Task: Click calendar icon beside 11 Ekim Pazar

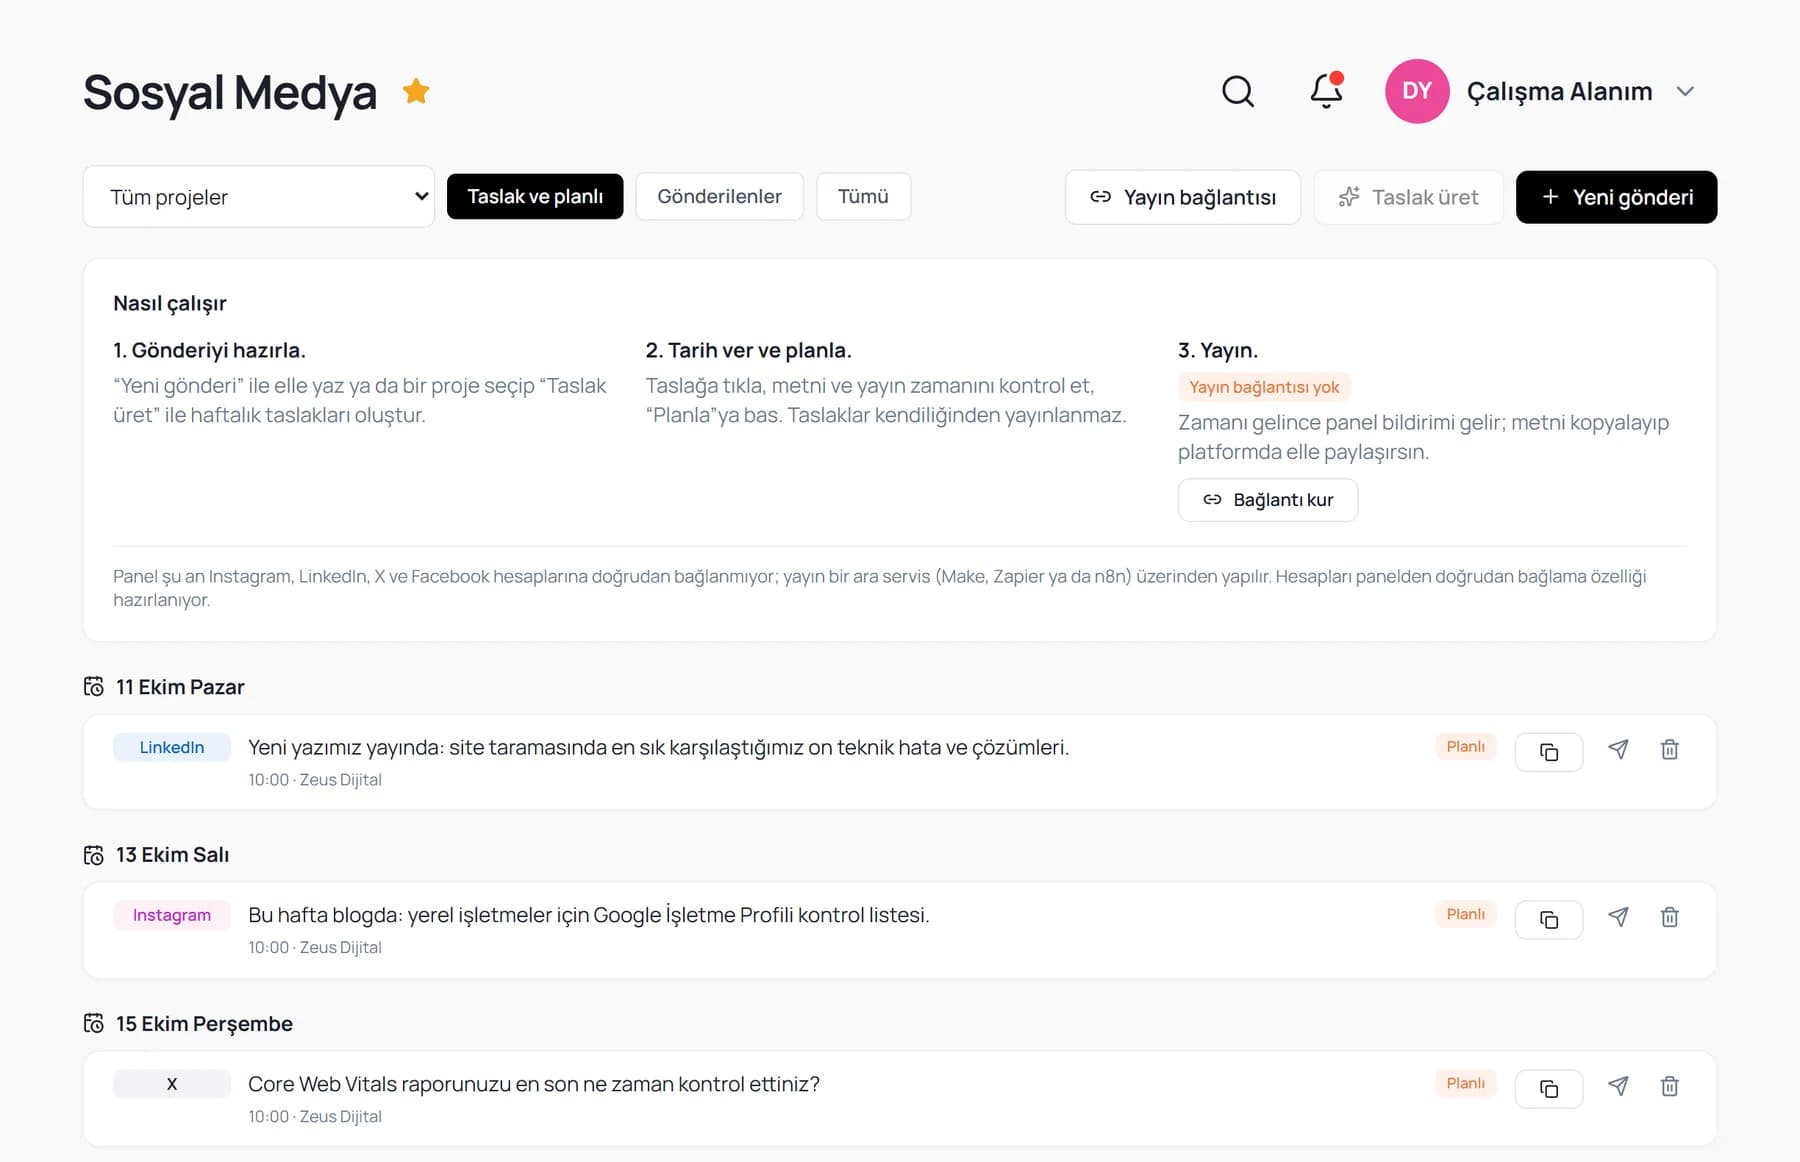Action: (94, 687)
